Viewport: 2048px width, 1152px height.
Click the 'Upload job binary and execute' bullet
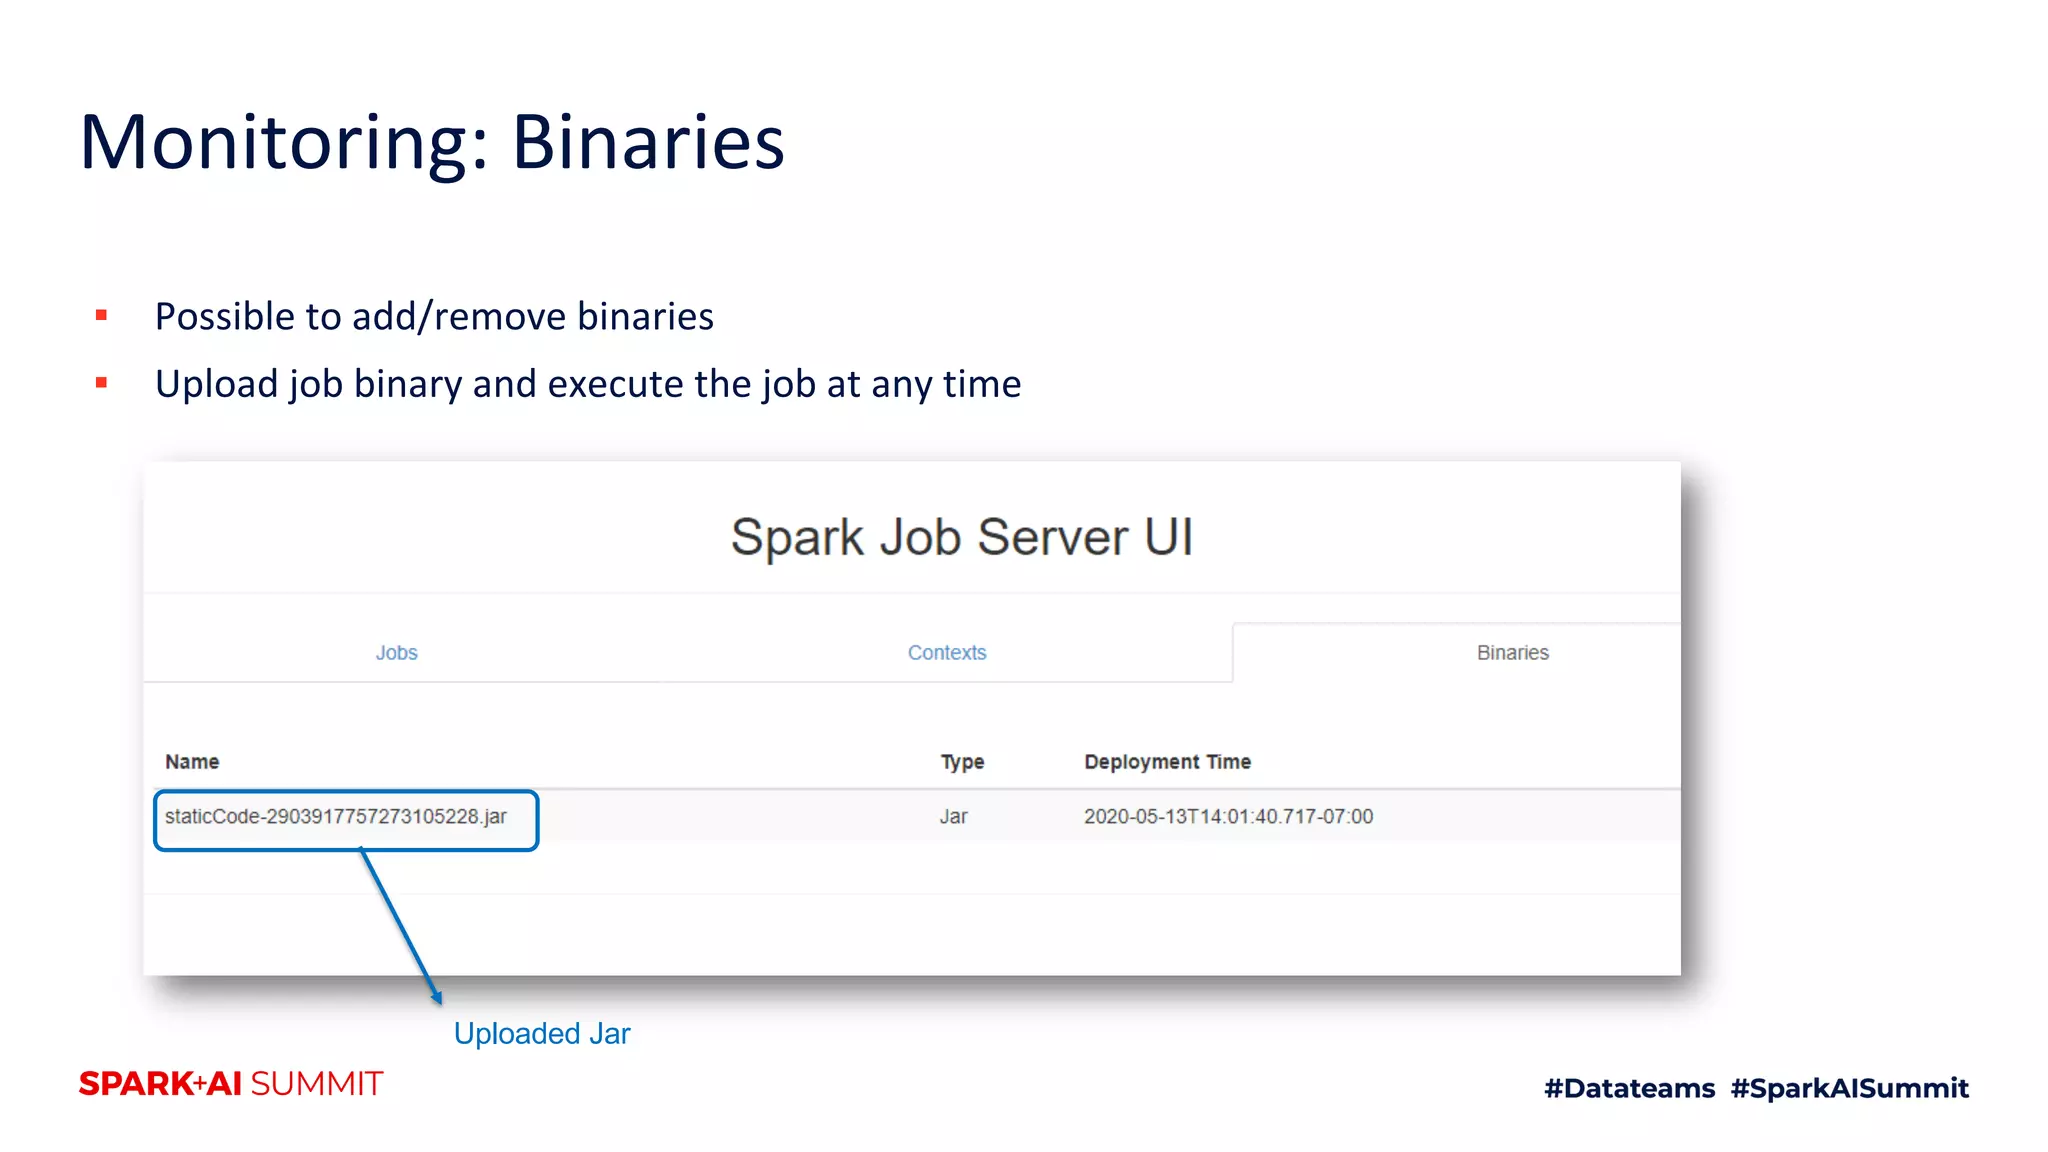pos(588,385)
